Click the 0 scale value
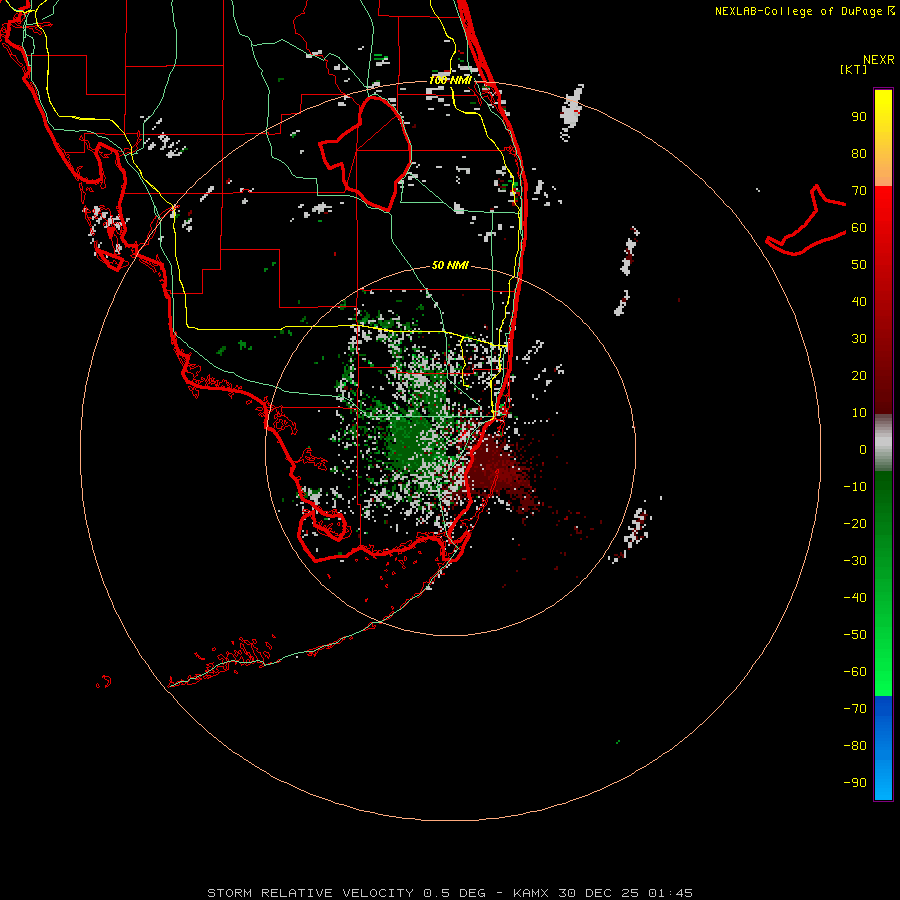Screen dimensions: 900x900 pos(863,450)
